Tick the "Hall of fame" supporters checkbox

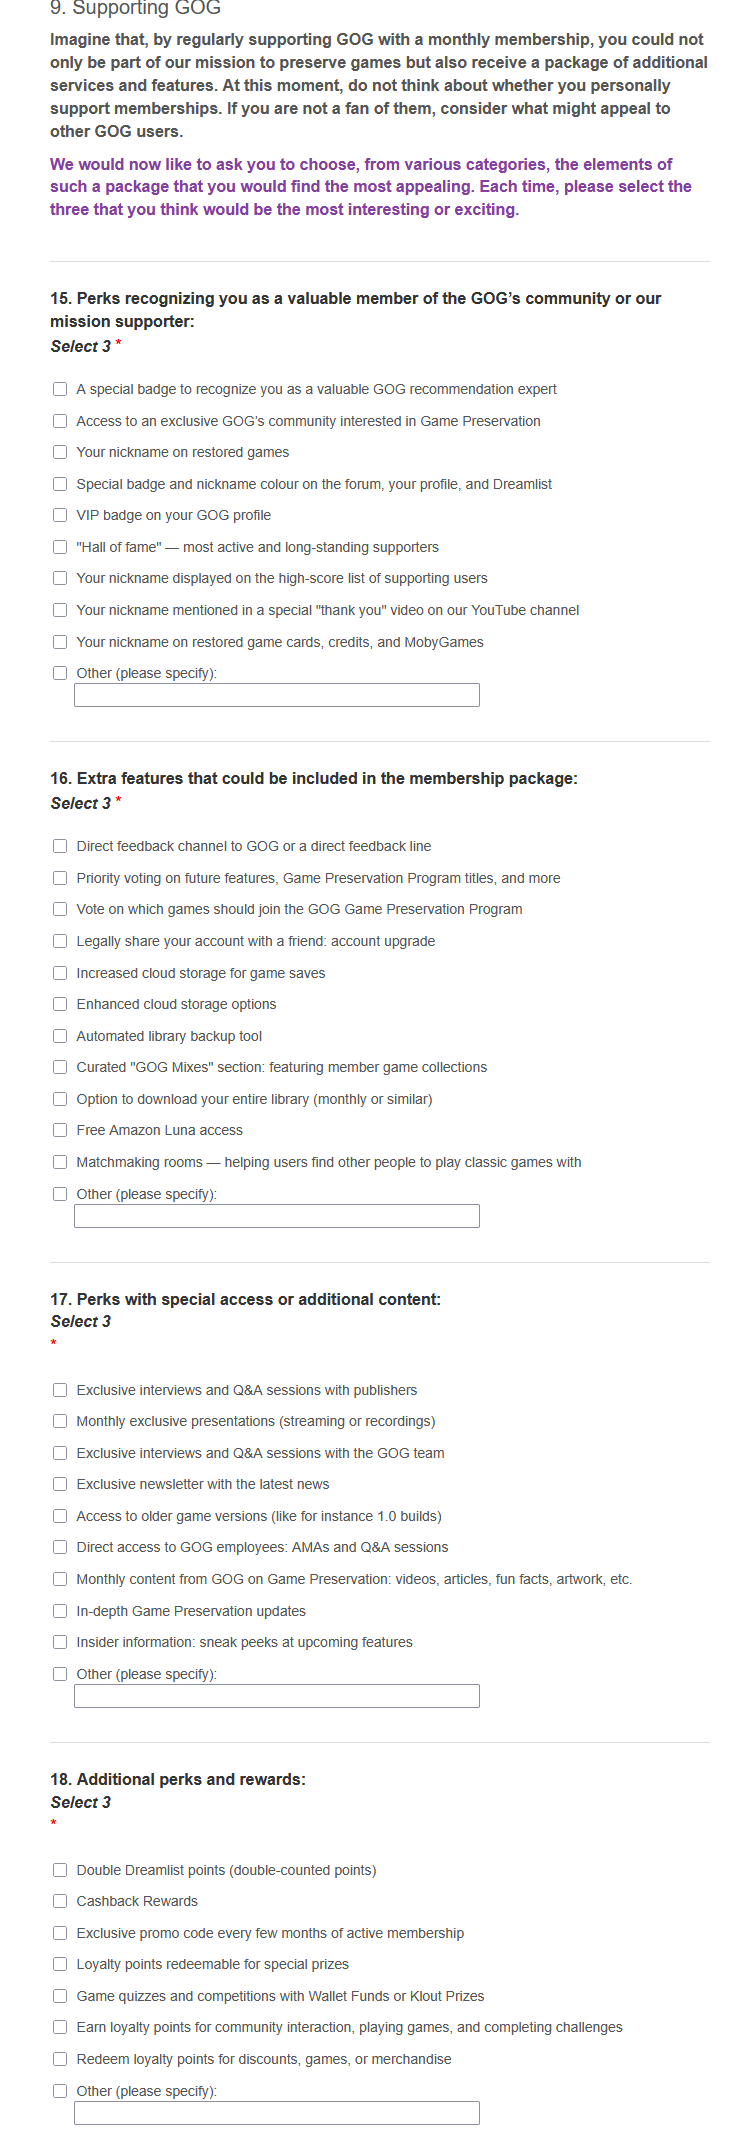pos(60,547)
